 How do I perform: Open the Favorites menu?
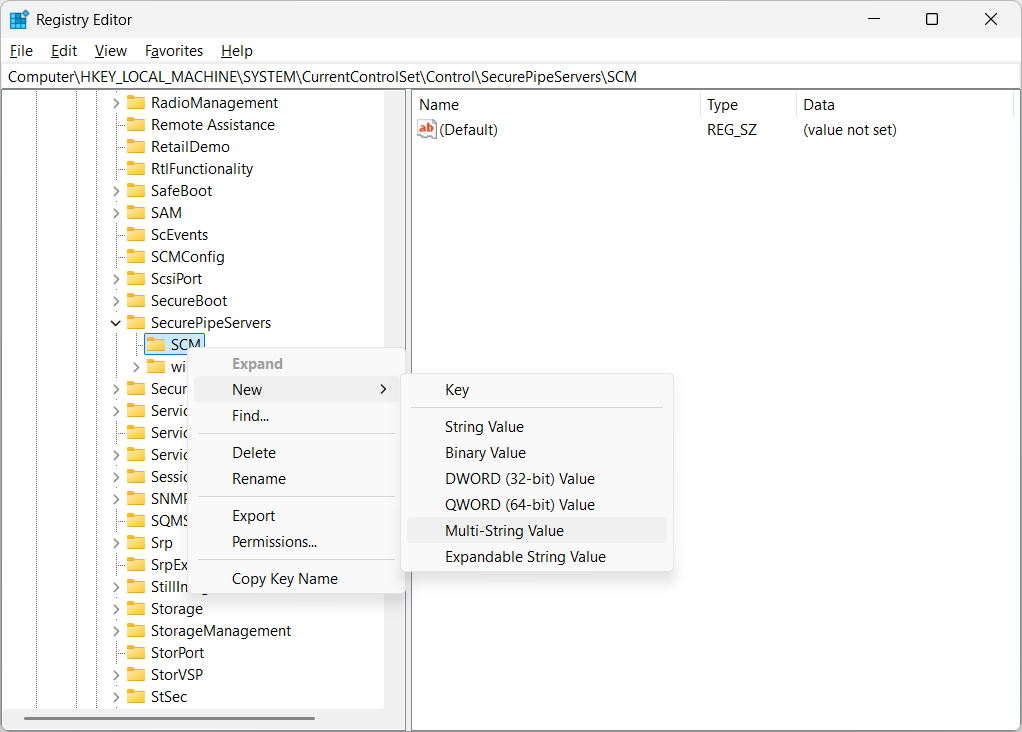point(174,51)
